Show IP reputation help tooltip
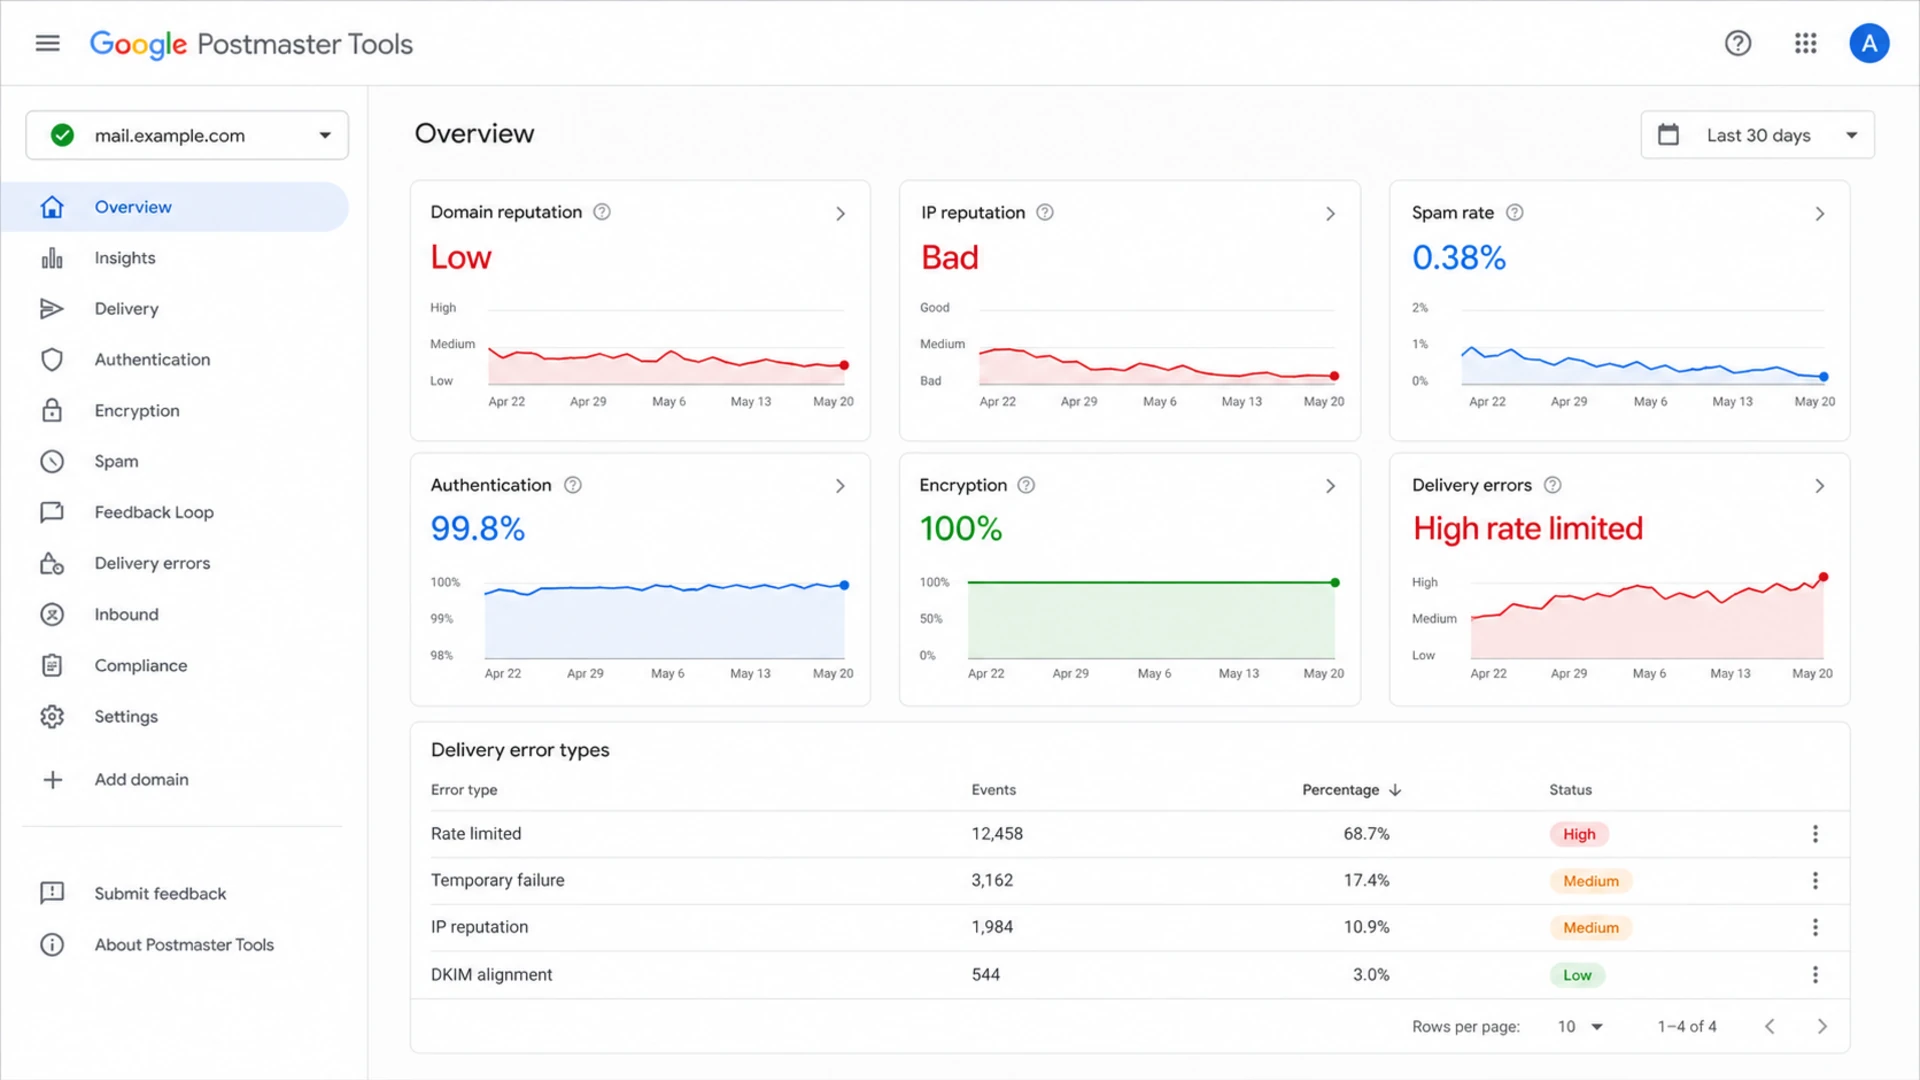 point(1045,212)
